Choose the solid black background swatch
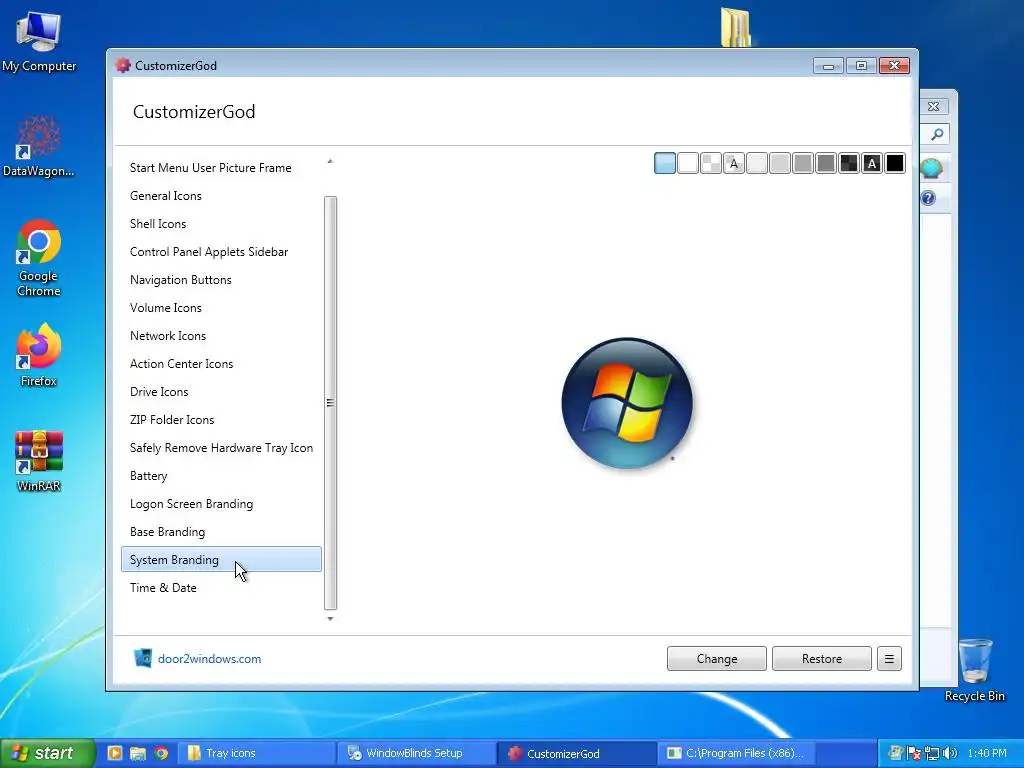 895,163
